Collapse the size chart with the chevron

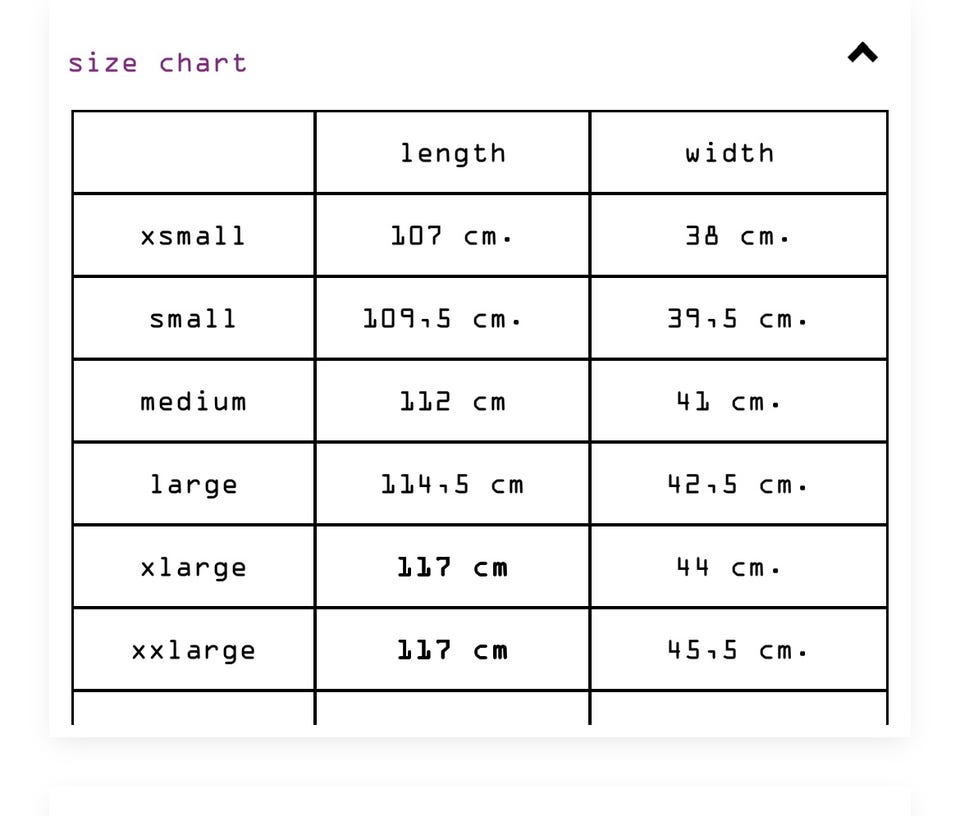[x=862, y=53]
